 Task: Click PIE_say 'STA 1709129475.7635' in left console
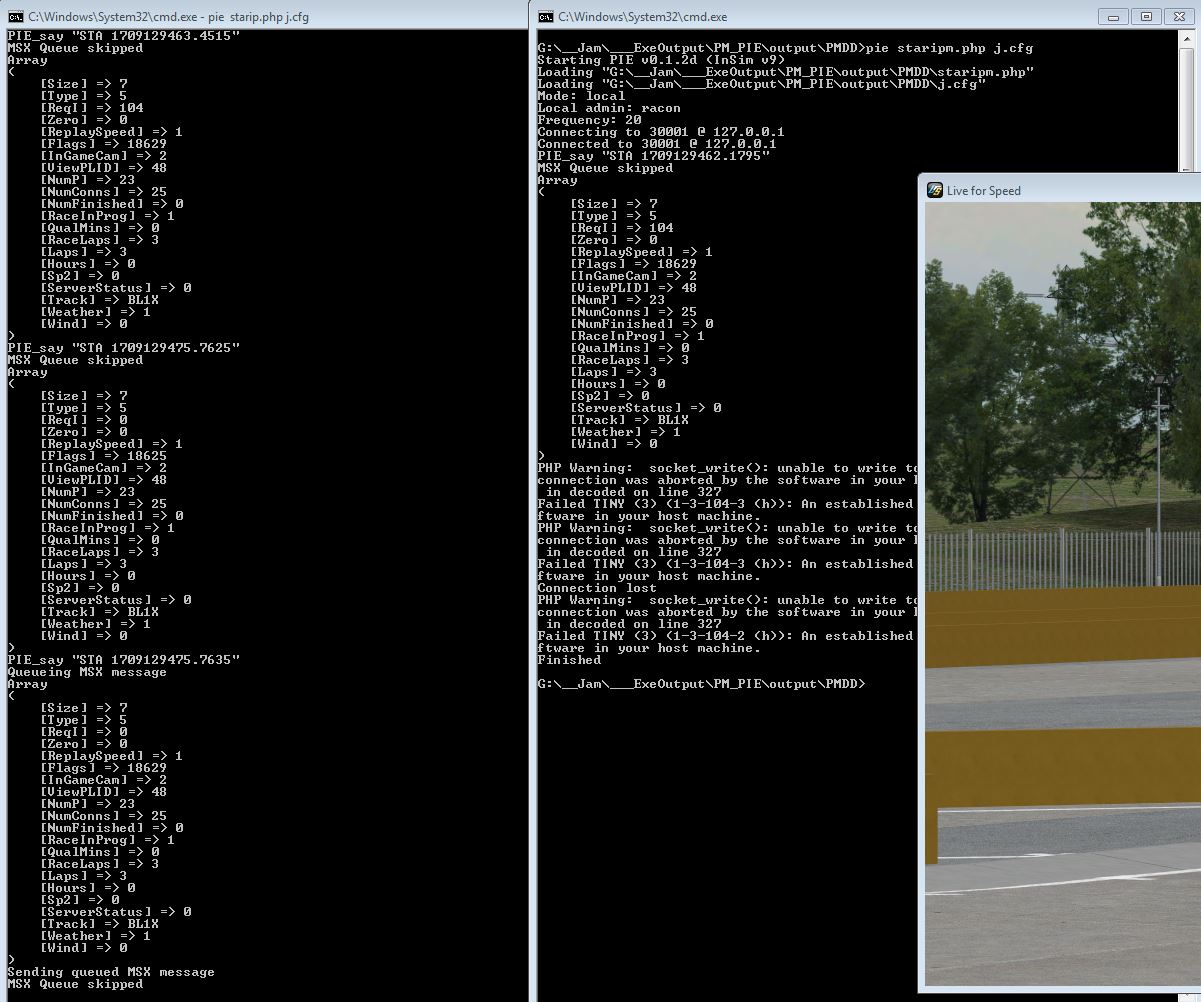123,660
